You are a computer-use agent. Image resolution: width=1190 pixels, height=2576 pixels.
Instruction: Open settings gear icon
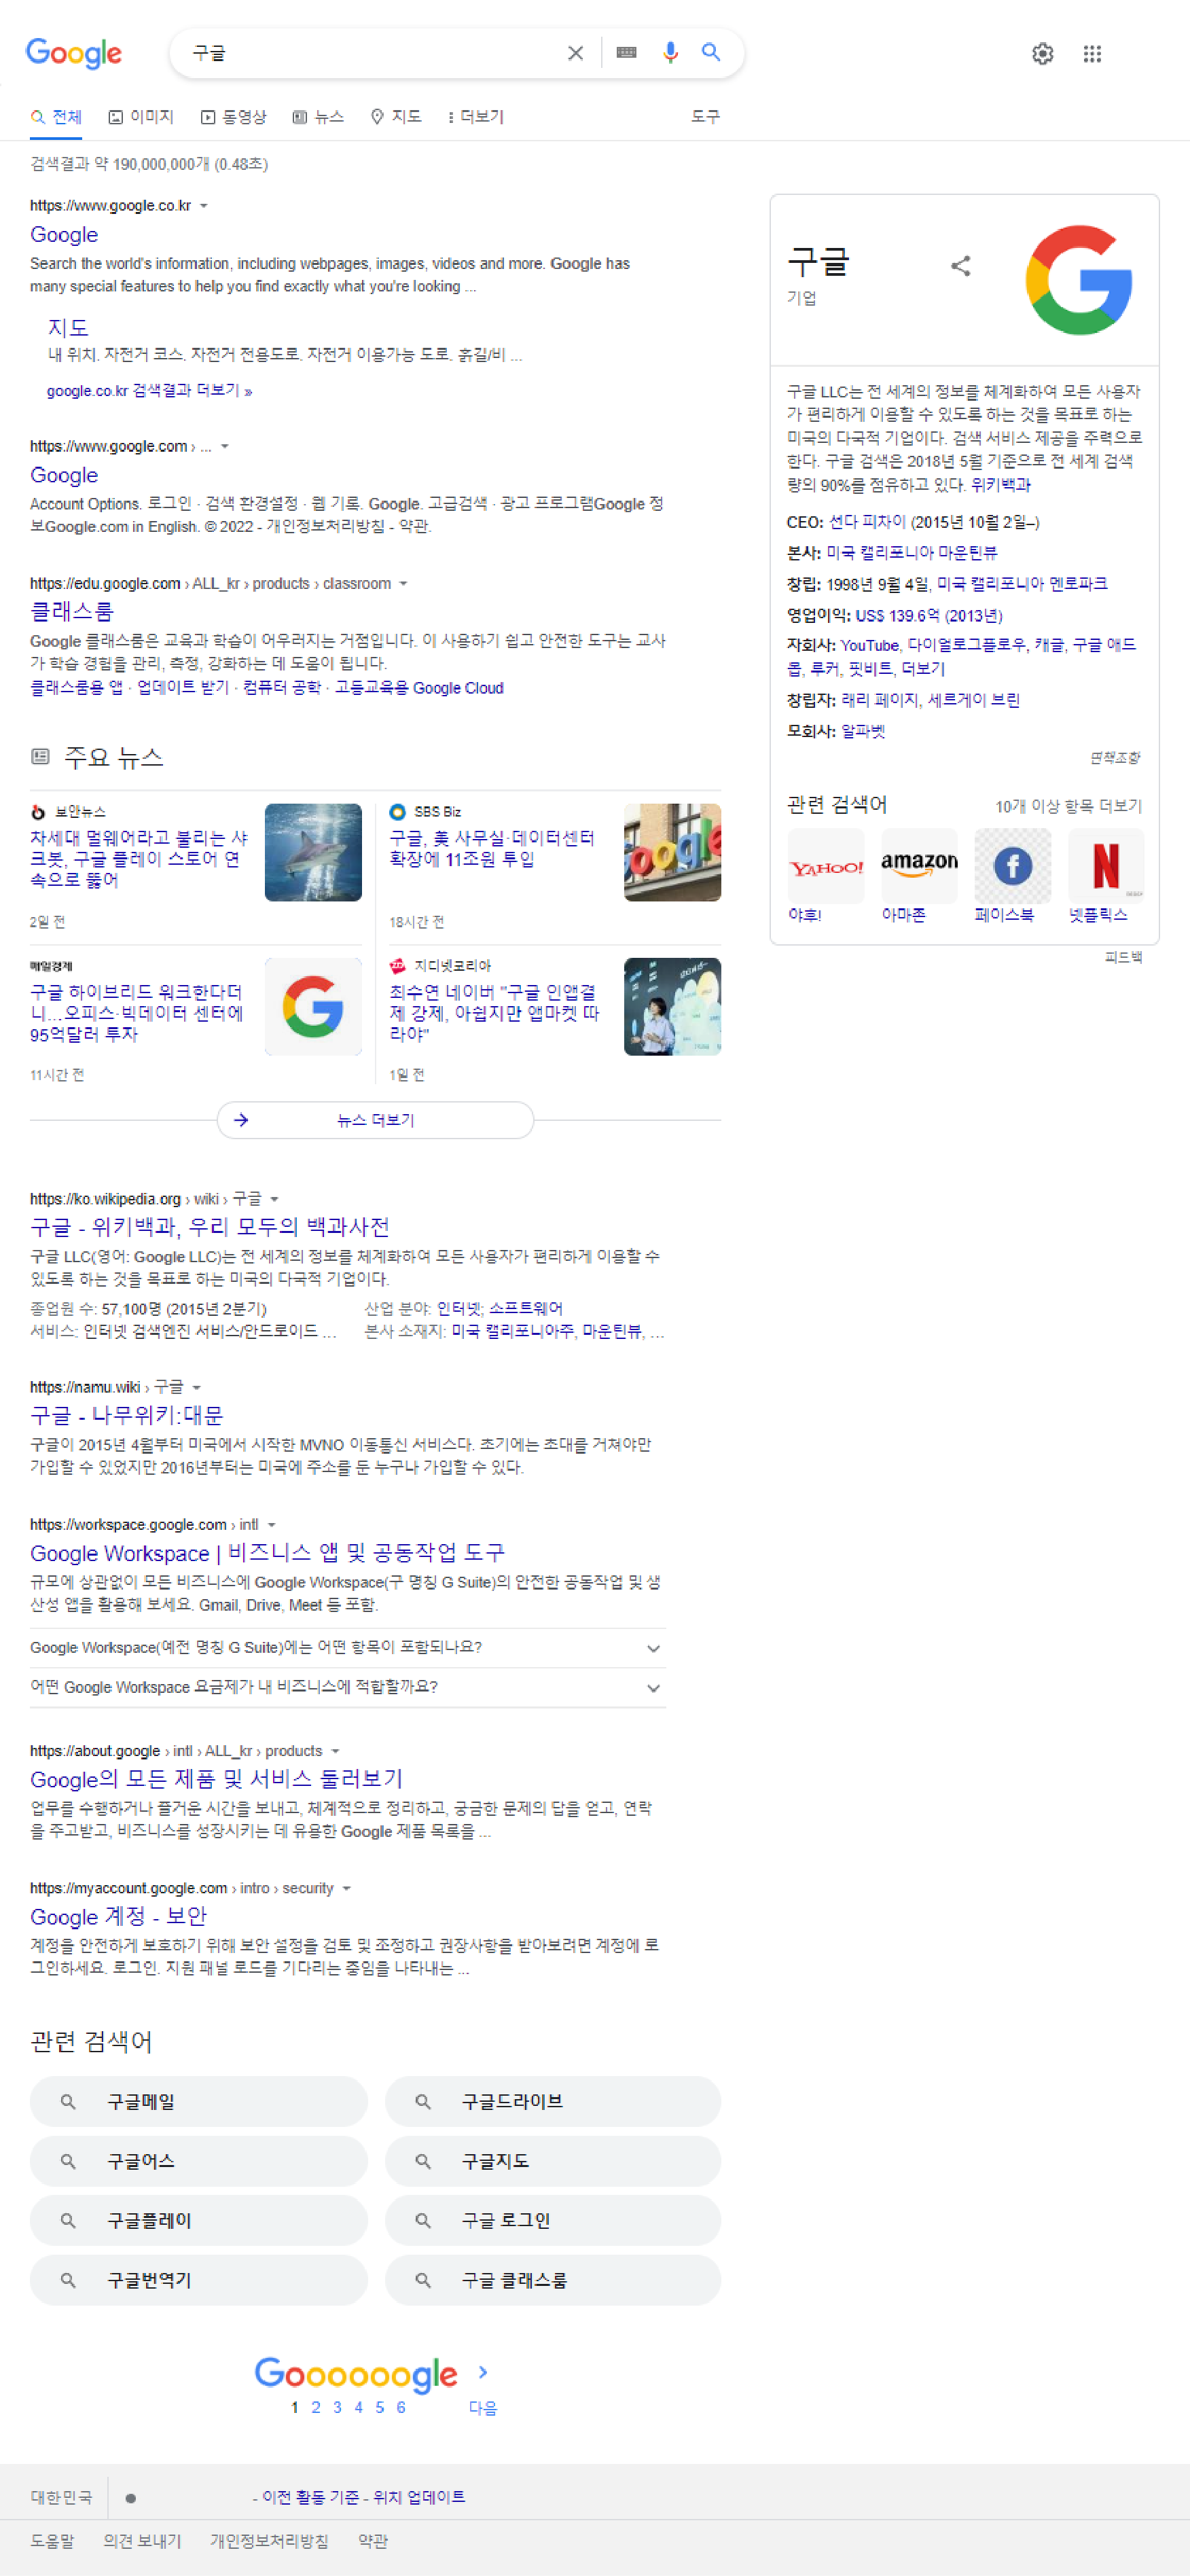[1042, 54]
